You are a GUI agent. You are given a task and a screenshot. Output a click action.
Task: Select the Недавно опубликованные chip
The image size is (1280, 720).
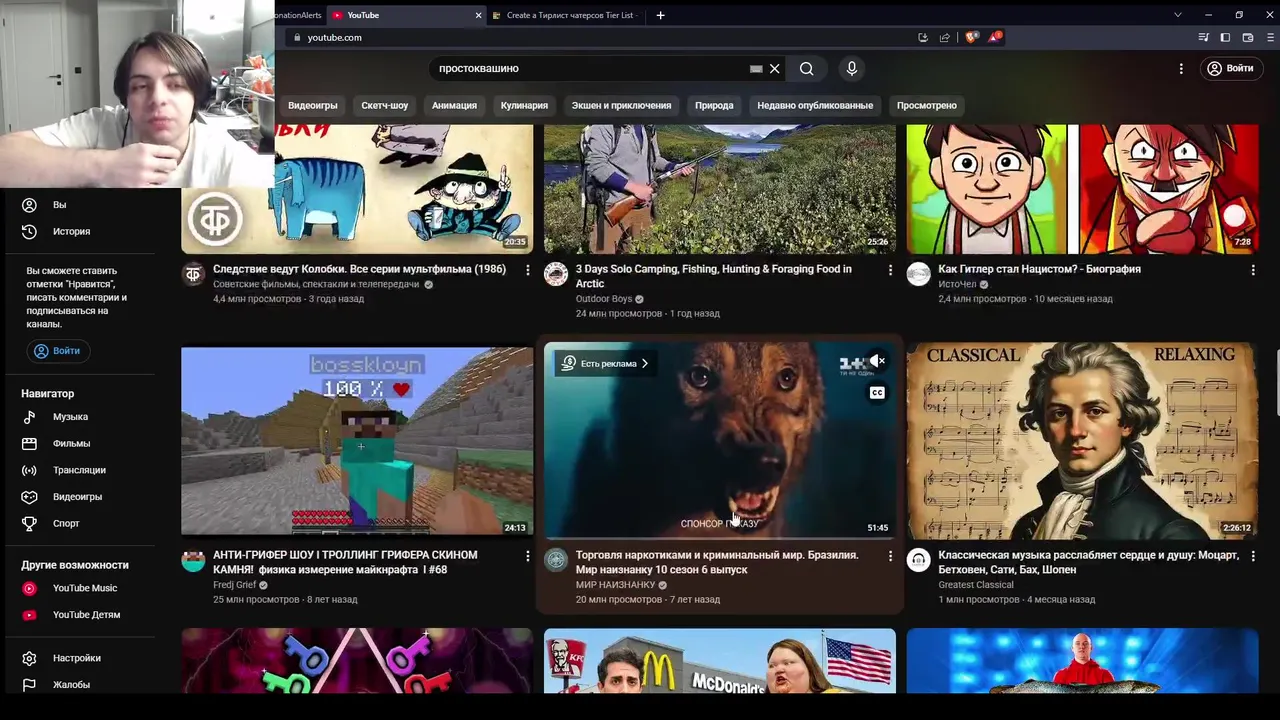coord(815,105)
